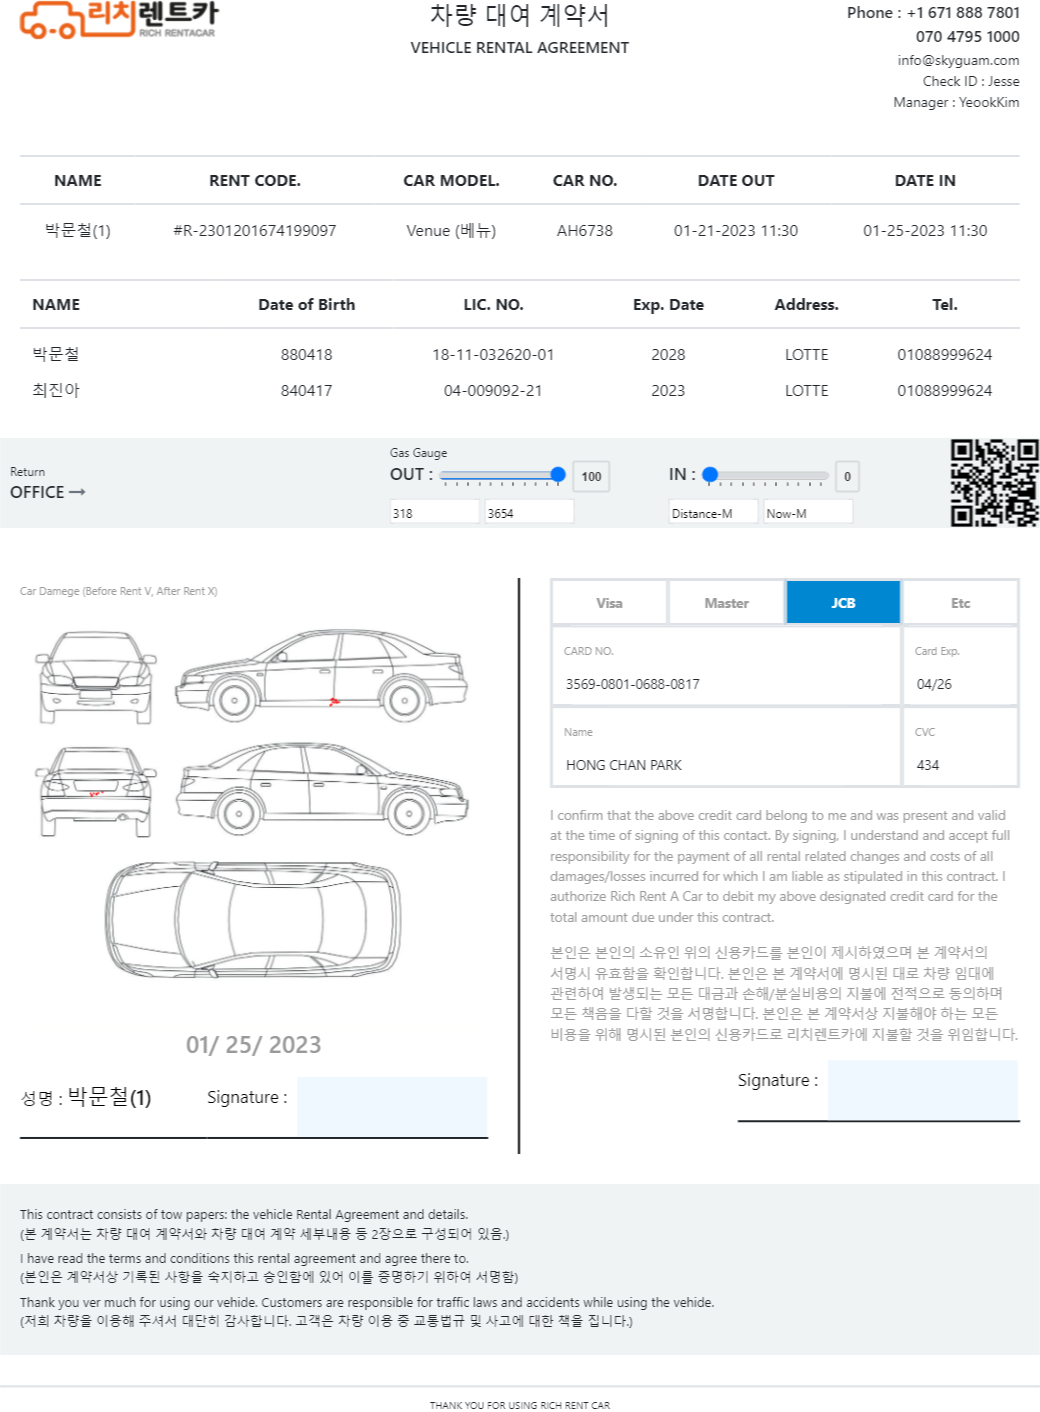Click the IN gauge value box 0
The height and width of the screenshot is (1412, 1040).
[x=847, y=476]
